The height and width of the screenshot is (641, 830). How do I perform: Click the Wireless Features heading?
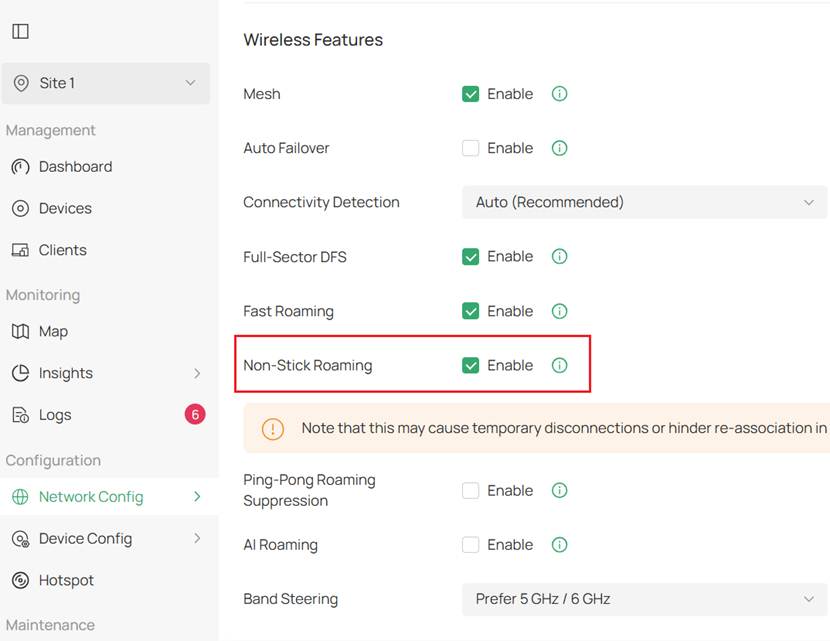pos(313,40)
